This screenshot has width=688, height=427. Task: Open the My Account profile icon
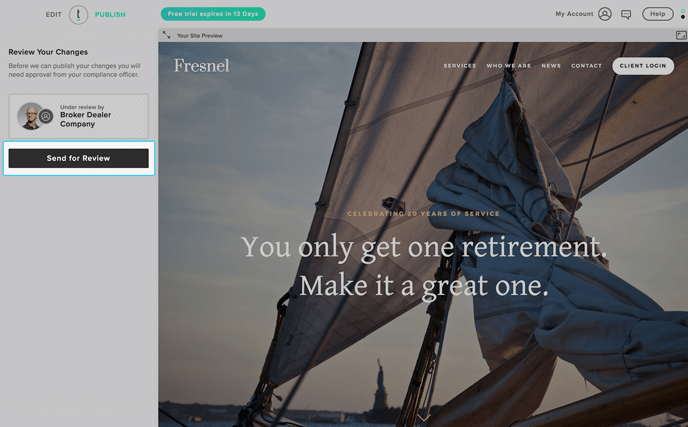click(605, 14)
